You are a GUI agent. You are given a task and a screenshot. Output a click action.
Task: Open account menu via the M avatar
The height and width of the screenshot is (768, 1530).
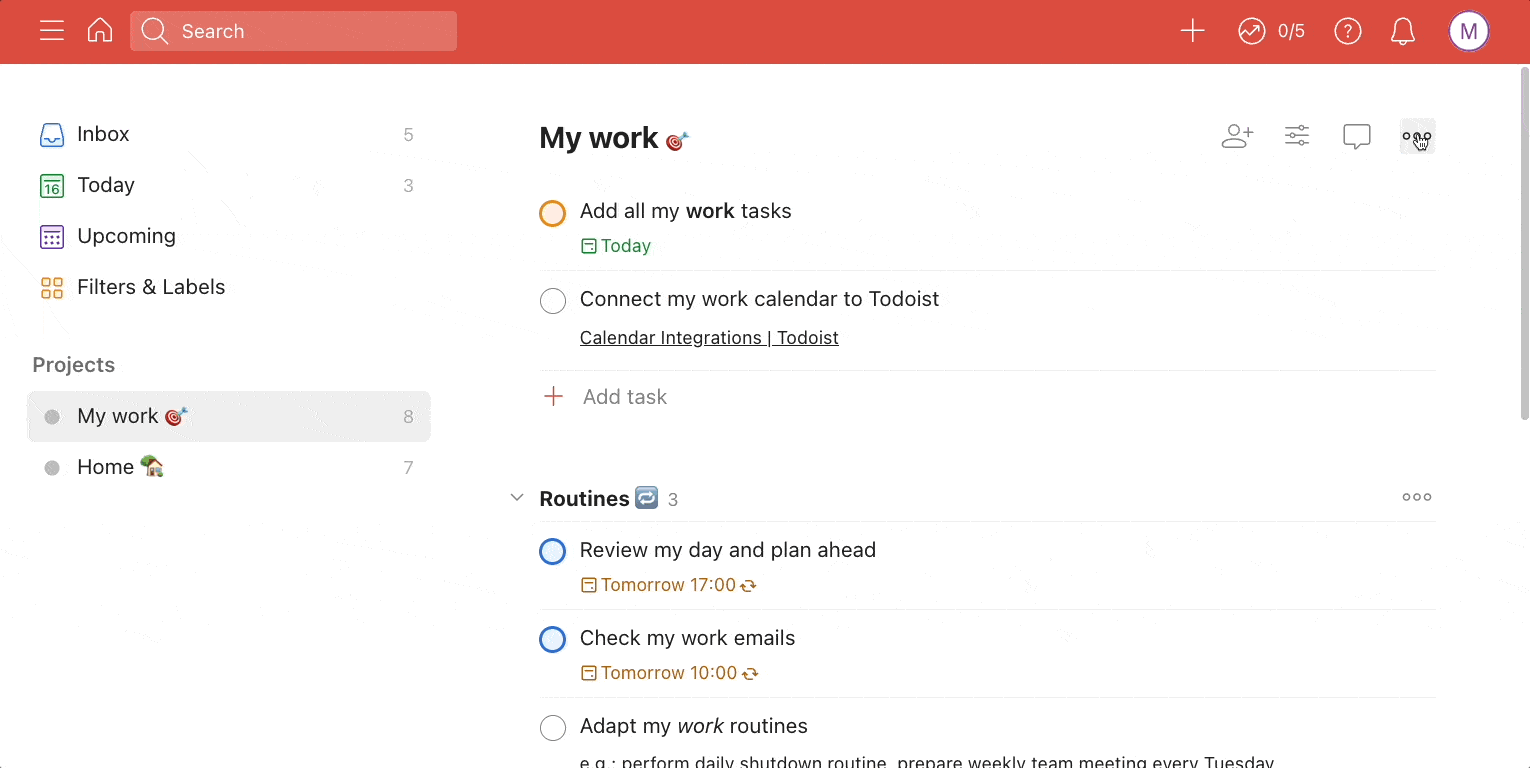click(1468, 31)
